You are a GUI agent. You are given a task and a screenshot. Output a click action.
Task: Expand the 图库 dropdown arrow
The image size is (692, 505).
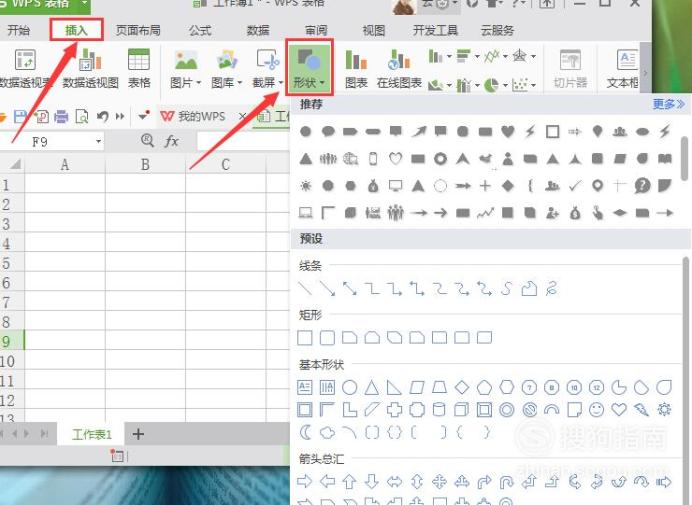click(x=239, y=83)
